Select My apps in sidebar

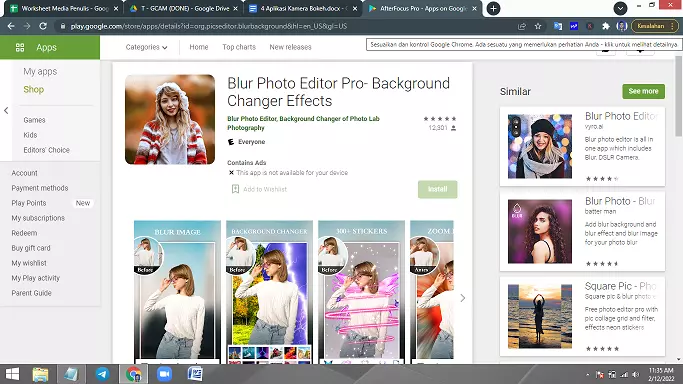pyautogui.click(x=40, y=71)
